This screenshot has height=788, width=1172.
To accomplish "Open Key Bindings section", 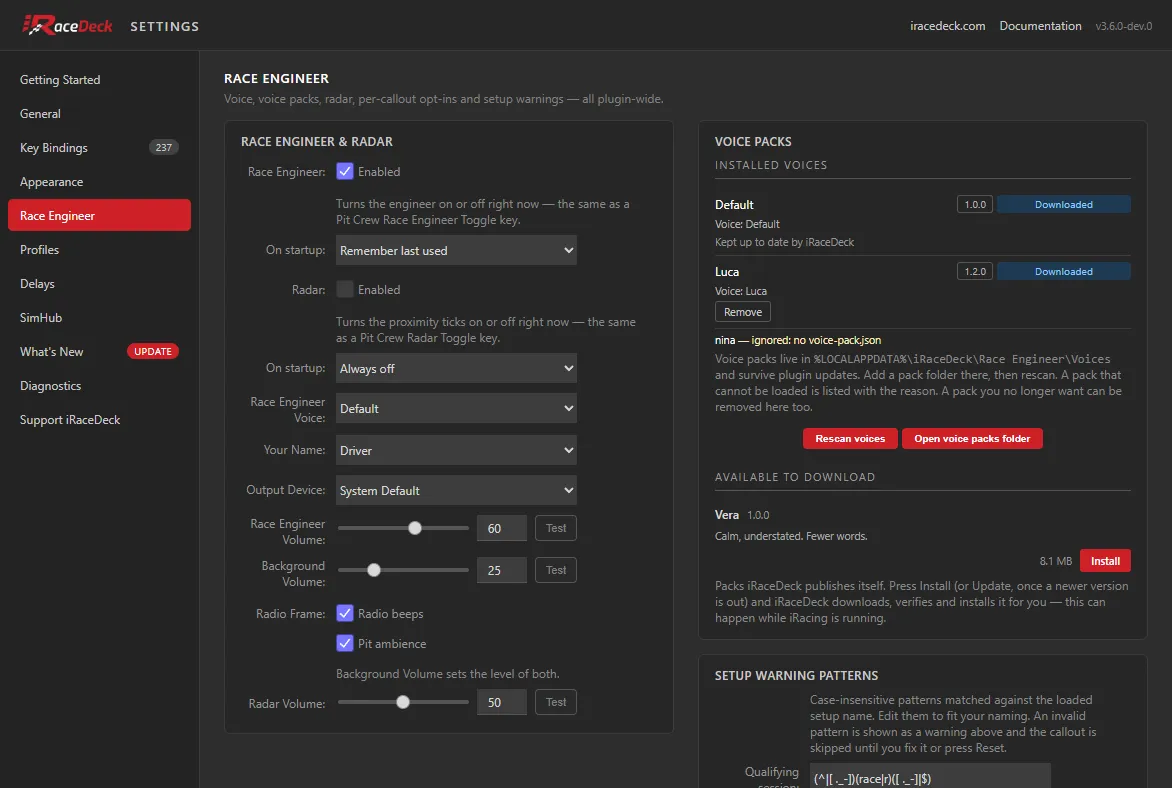I will [99, 147].
